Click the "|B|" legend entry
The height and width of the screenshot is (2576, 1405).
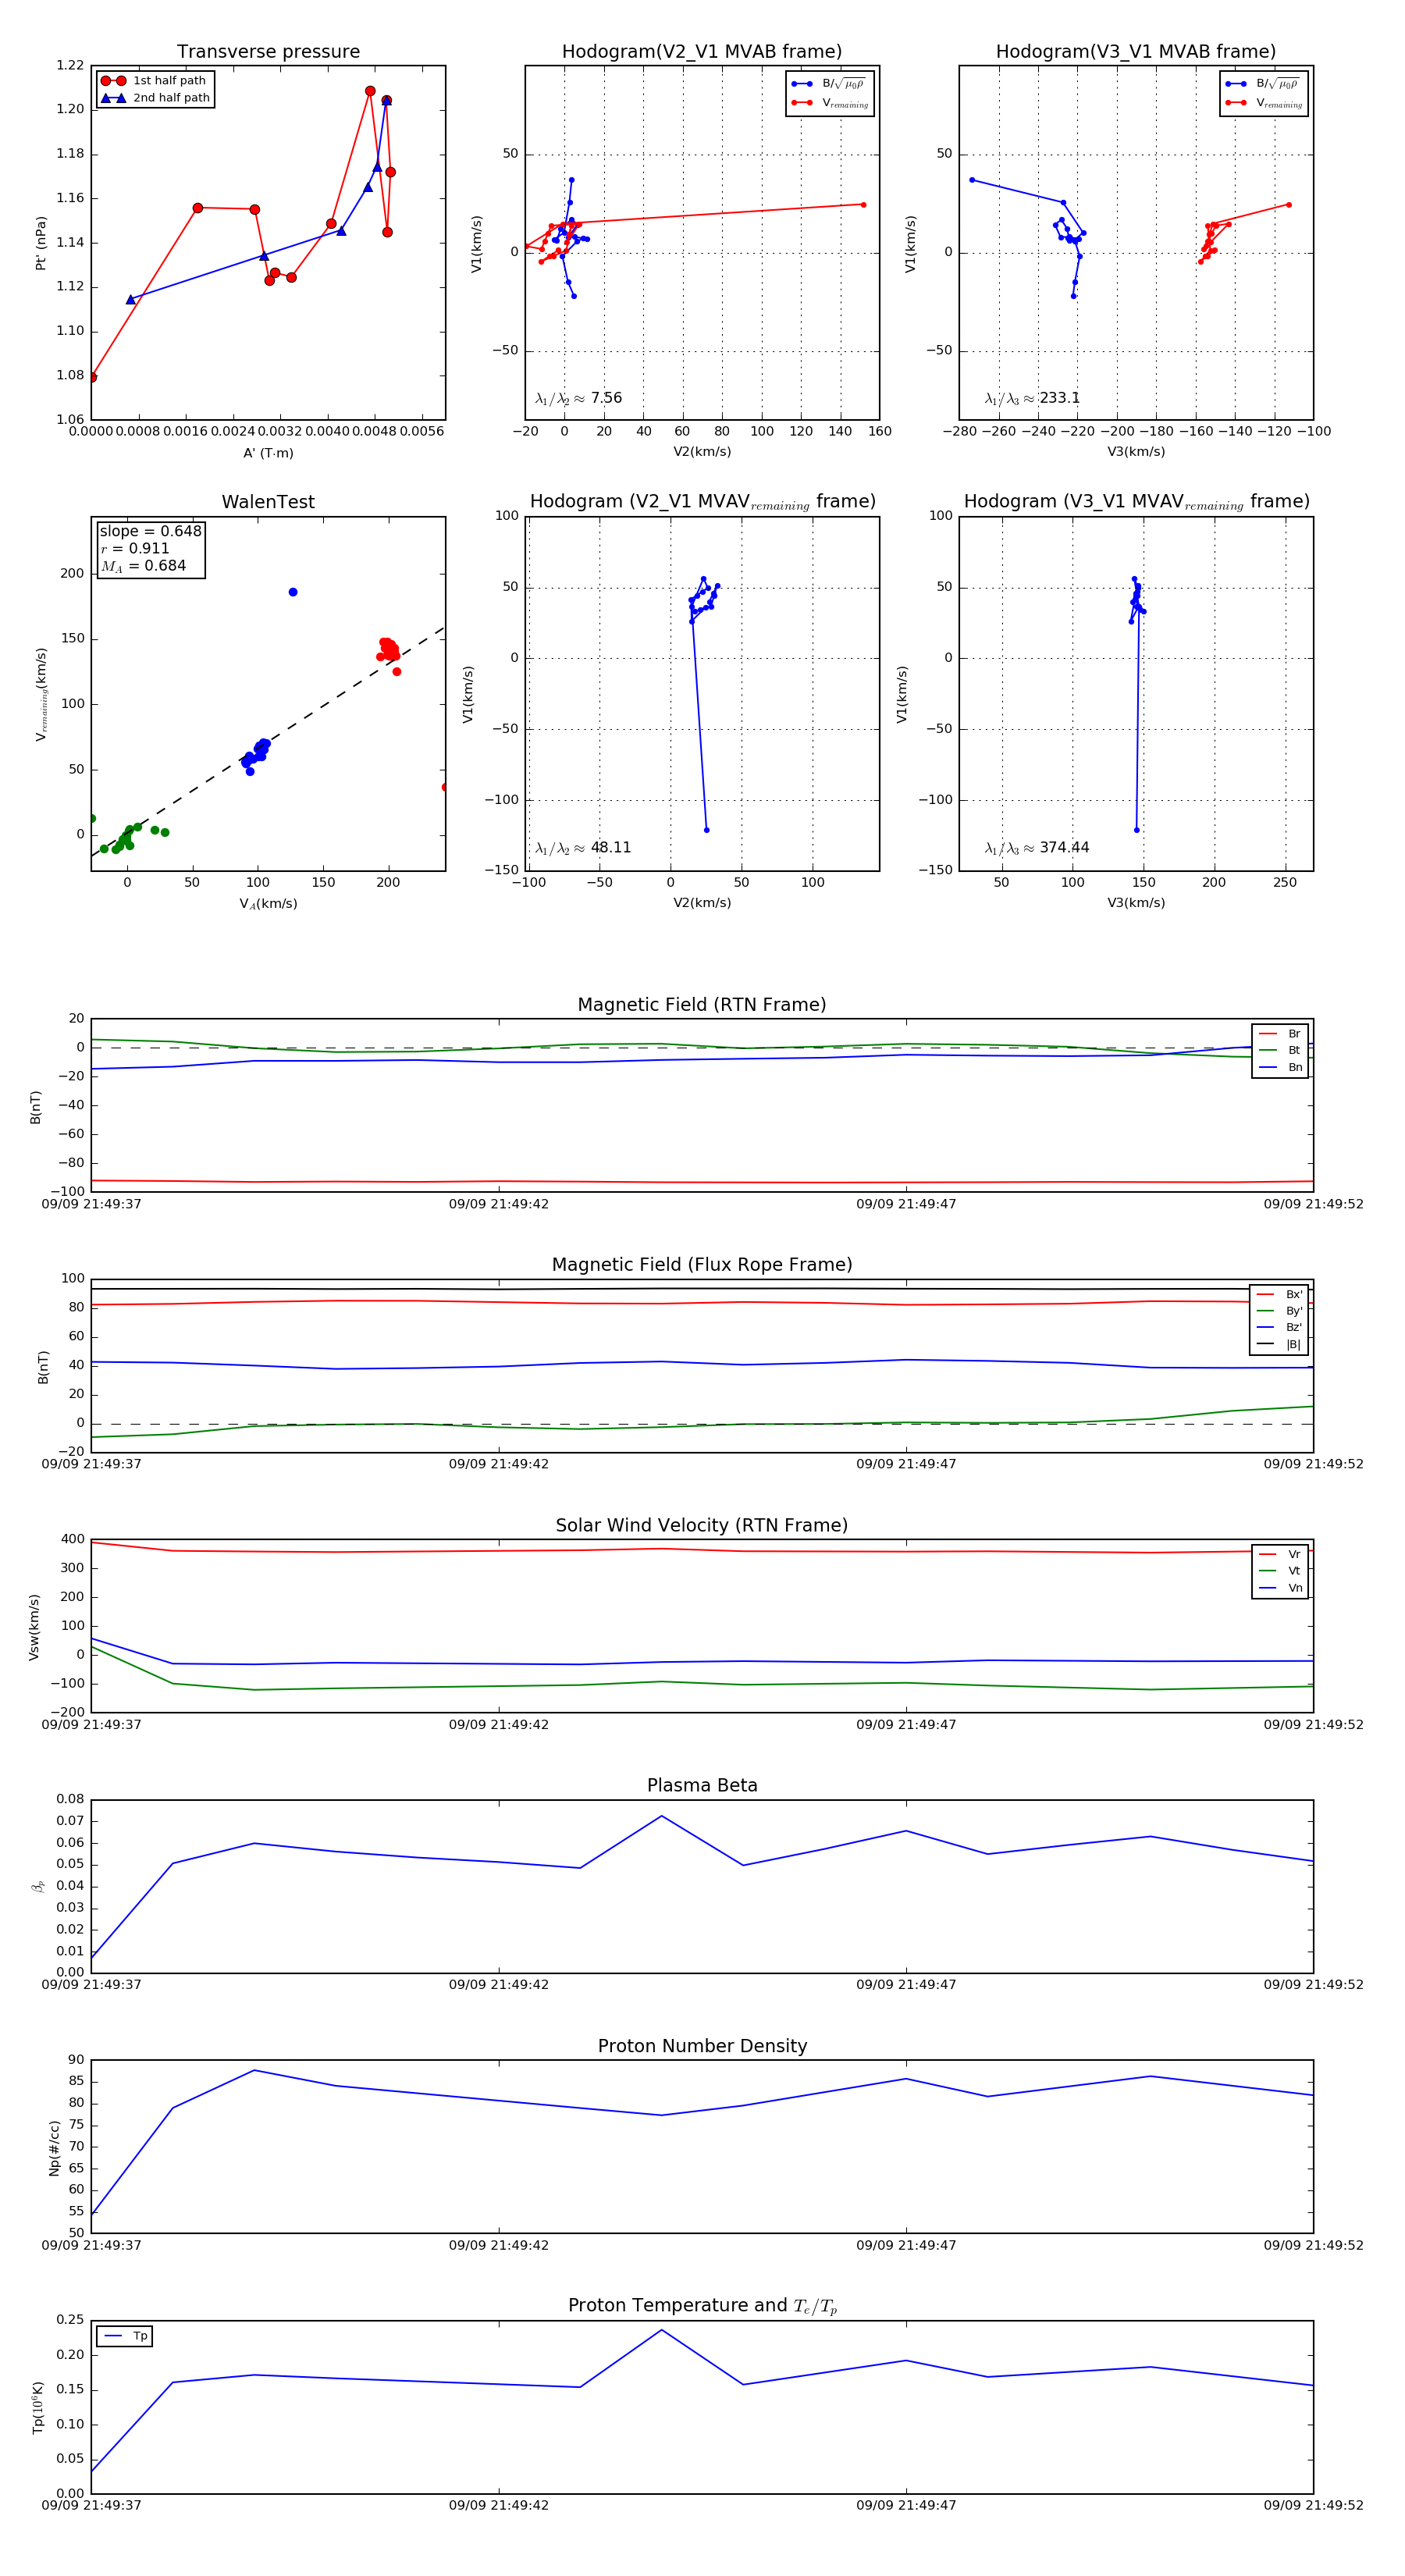[x=1279, y=1344]
